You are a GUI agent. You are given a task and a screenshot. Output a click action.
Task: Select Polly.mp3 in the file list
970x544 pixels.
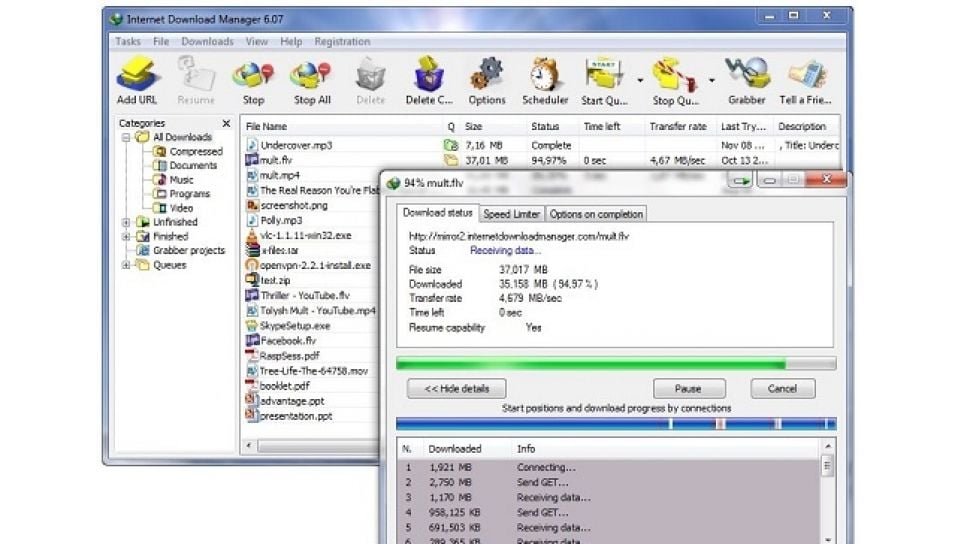coord(281,220)
